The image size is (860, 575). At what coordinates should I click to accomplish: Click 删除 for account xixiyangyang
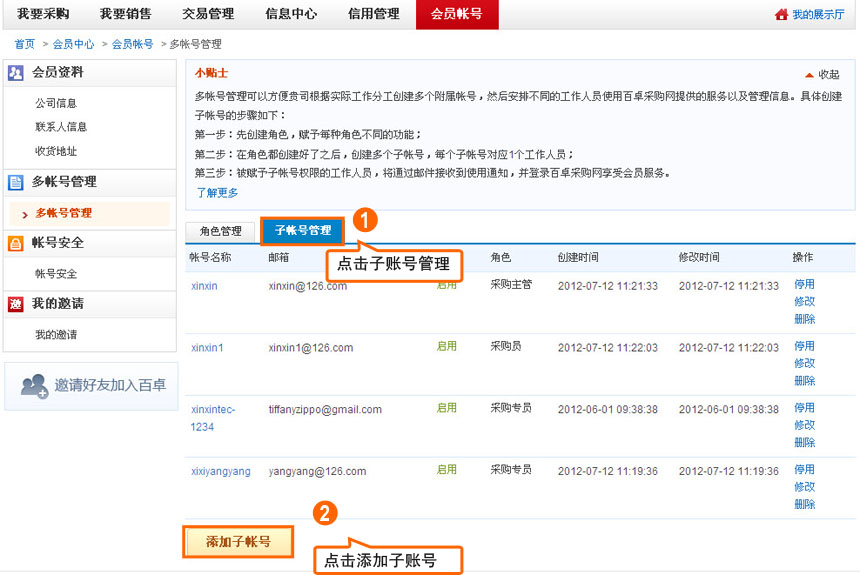point(804,505)
